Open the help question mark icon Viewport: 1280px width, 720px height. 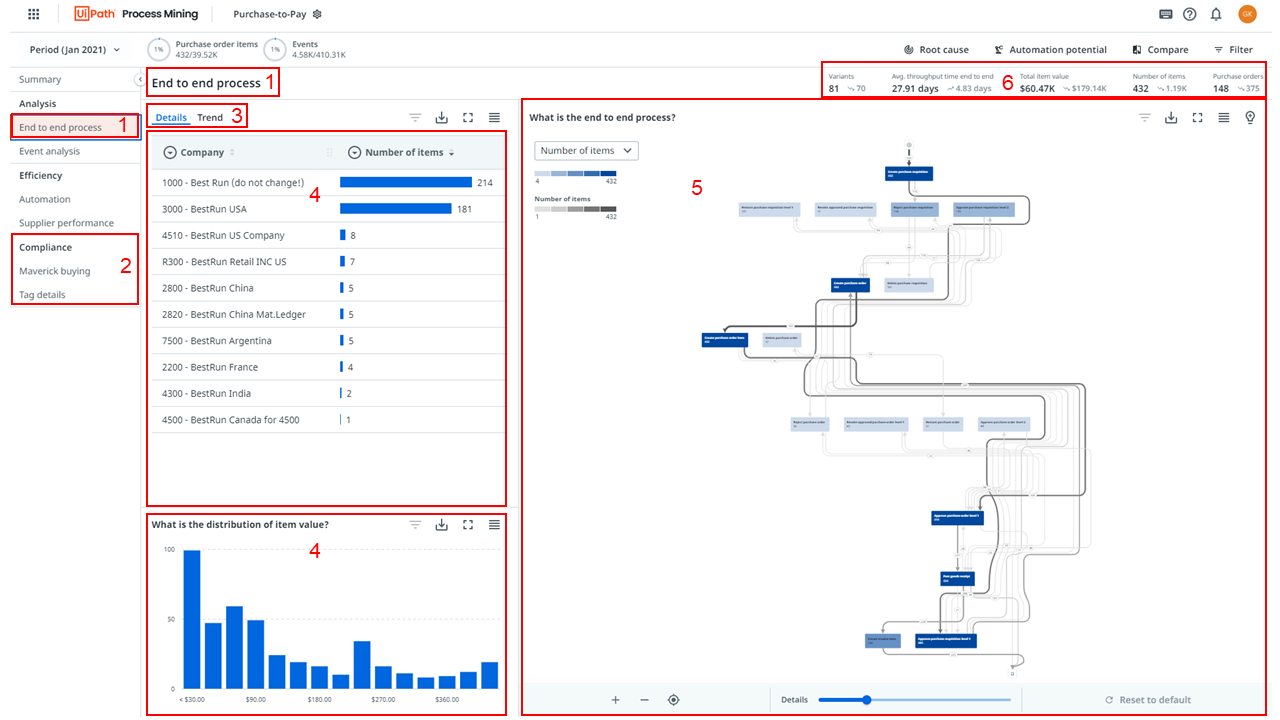click(1189, 14)
